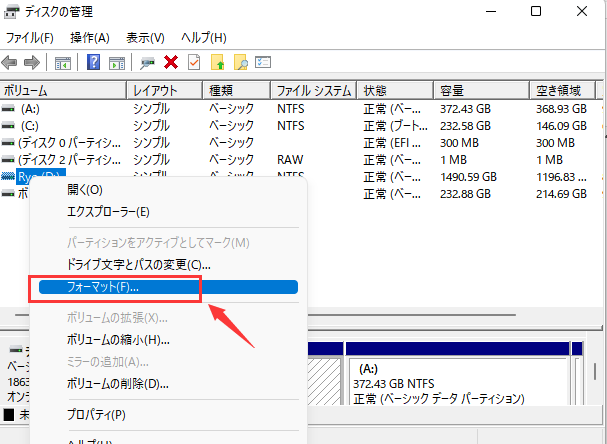Click the 1196.83 ... free space cell

[561, 177]
